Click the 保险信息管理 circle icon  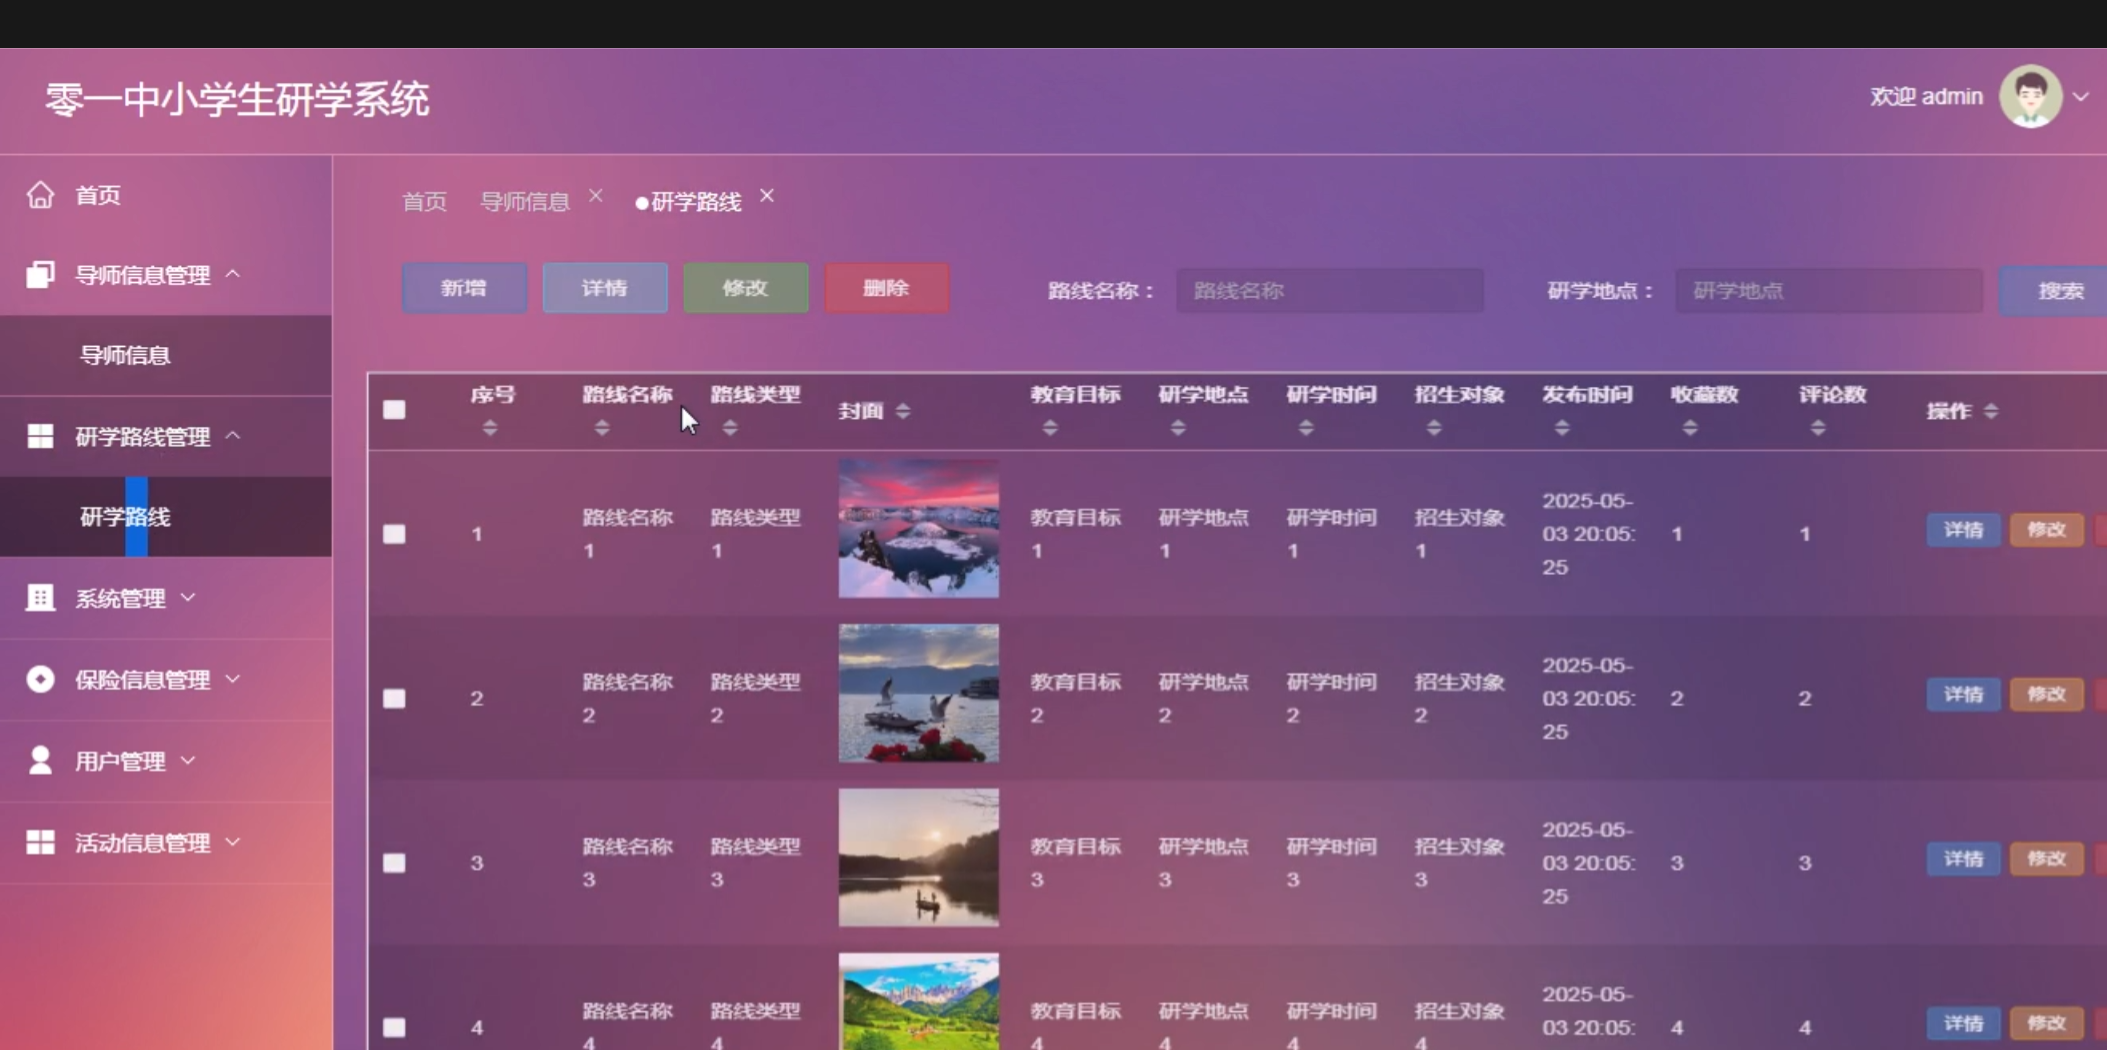40,680
